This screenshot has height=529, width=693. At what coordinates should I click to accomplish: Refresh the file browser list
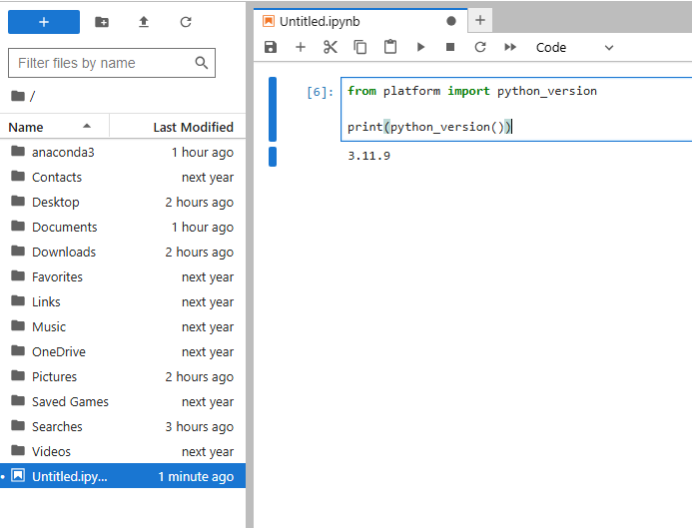tap(185, 22)
